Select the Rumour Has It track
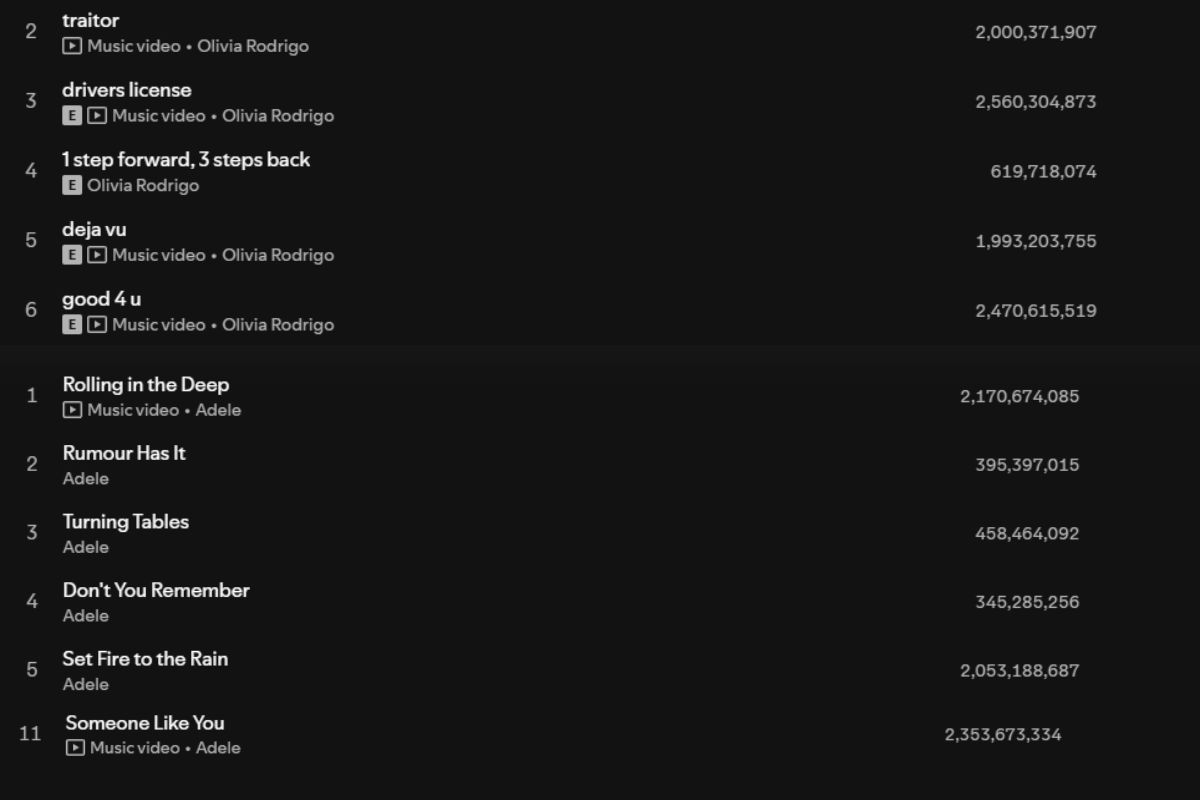Image resolution: width=1200 pixels, height=800 pixels. click(124, 453)
